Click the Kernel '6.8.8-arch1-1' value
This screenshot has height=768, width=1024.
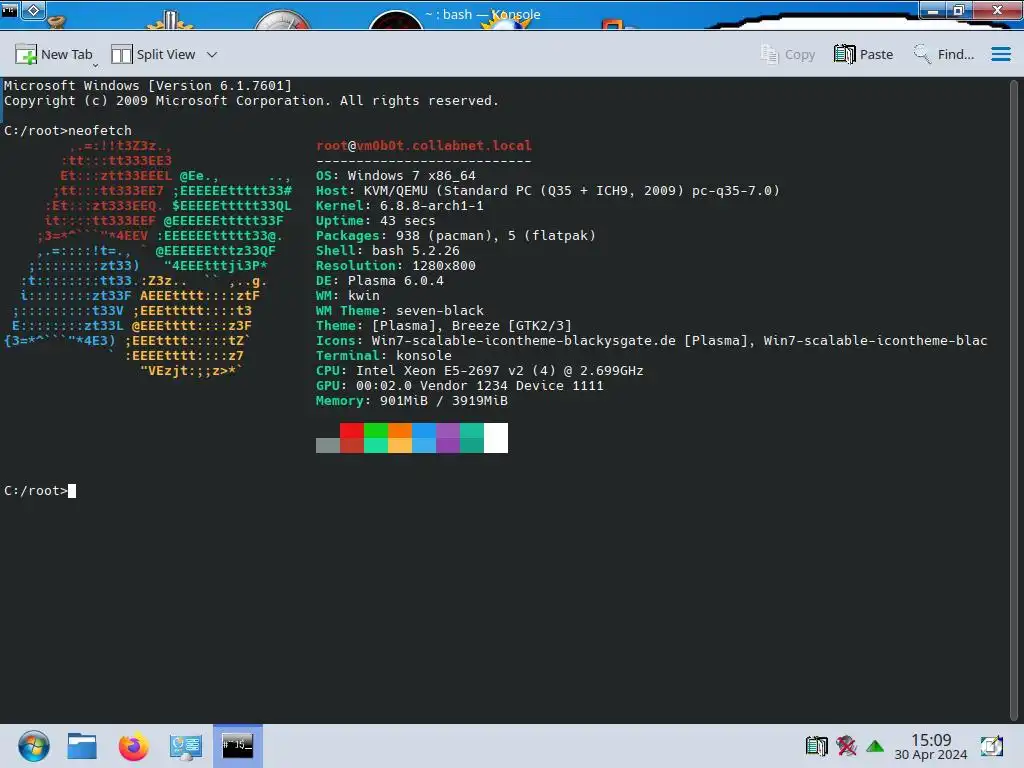tap(432, 206)
